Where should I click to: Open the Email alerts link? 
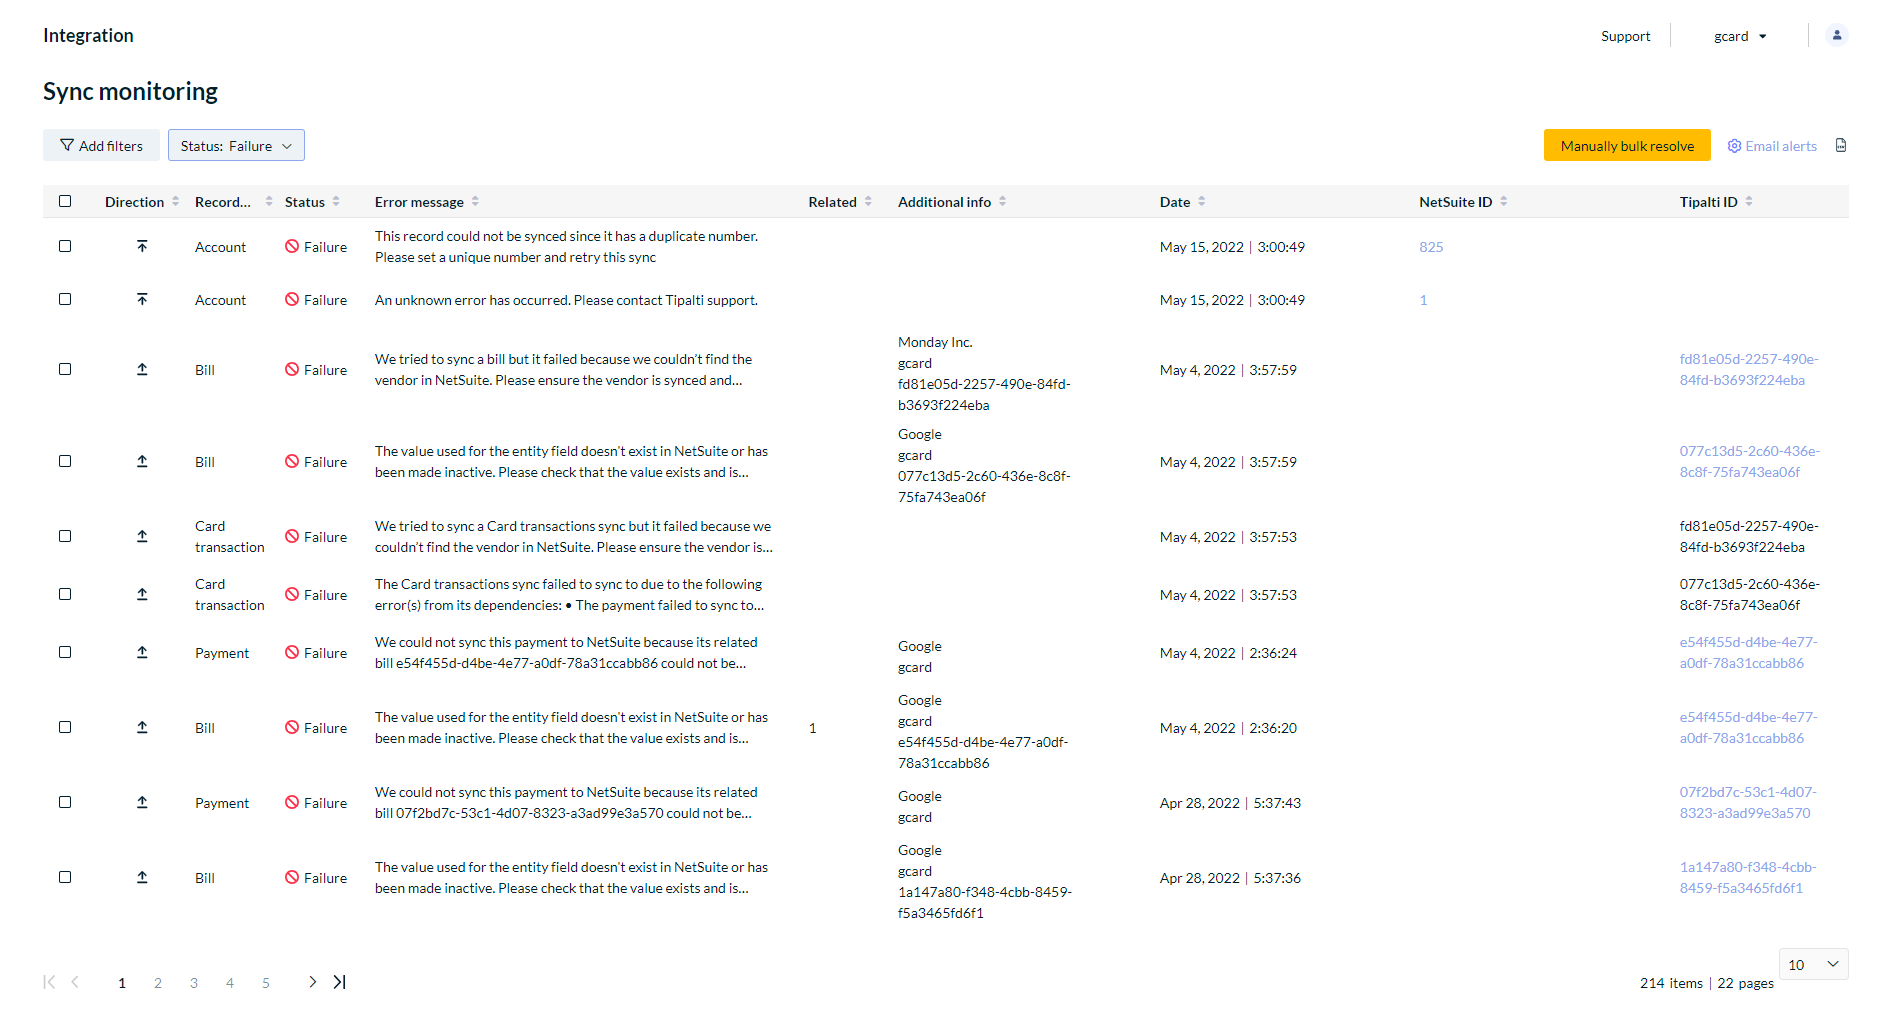[x=1772, y=146]
